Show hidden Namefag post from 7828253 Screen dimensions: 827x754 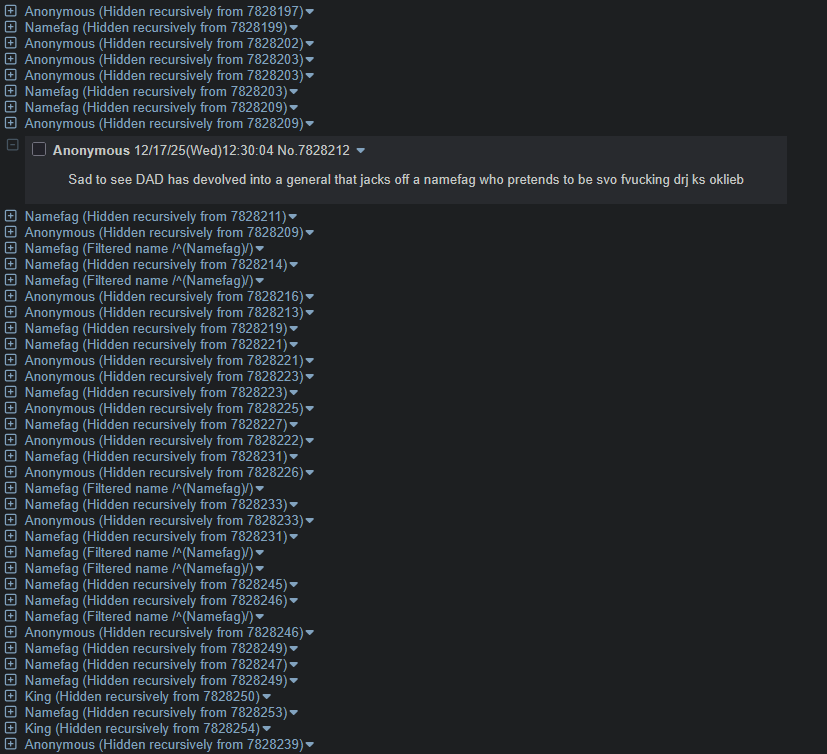pyautogui.click(x=11, y=712)
